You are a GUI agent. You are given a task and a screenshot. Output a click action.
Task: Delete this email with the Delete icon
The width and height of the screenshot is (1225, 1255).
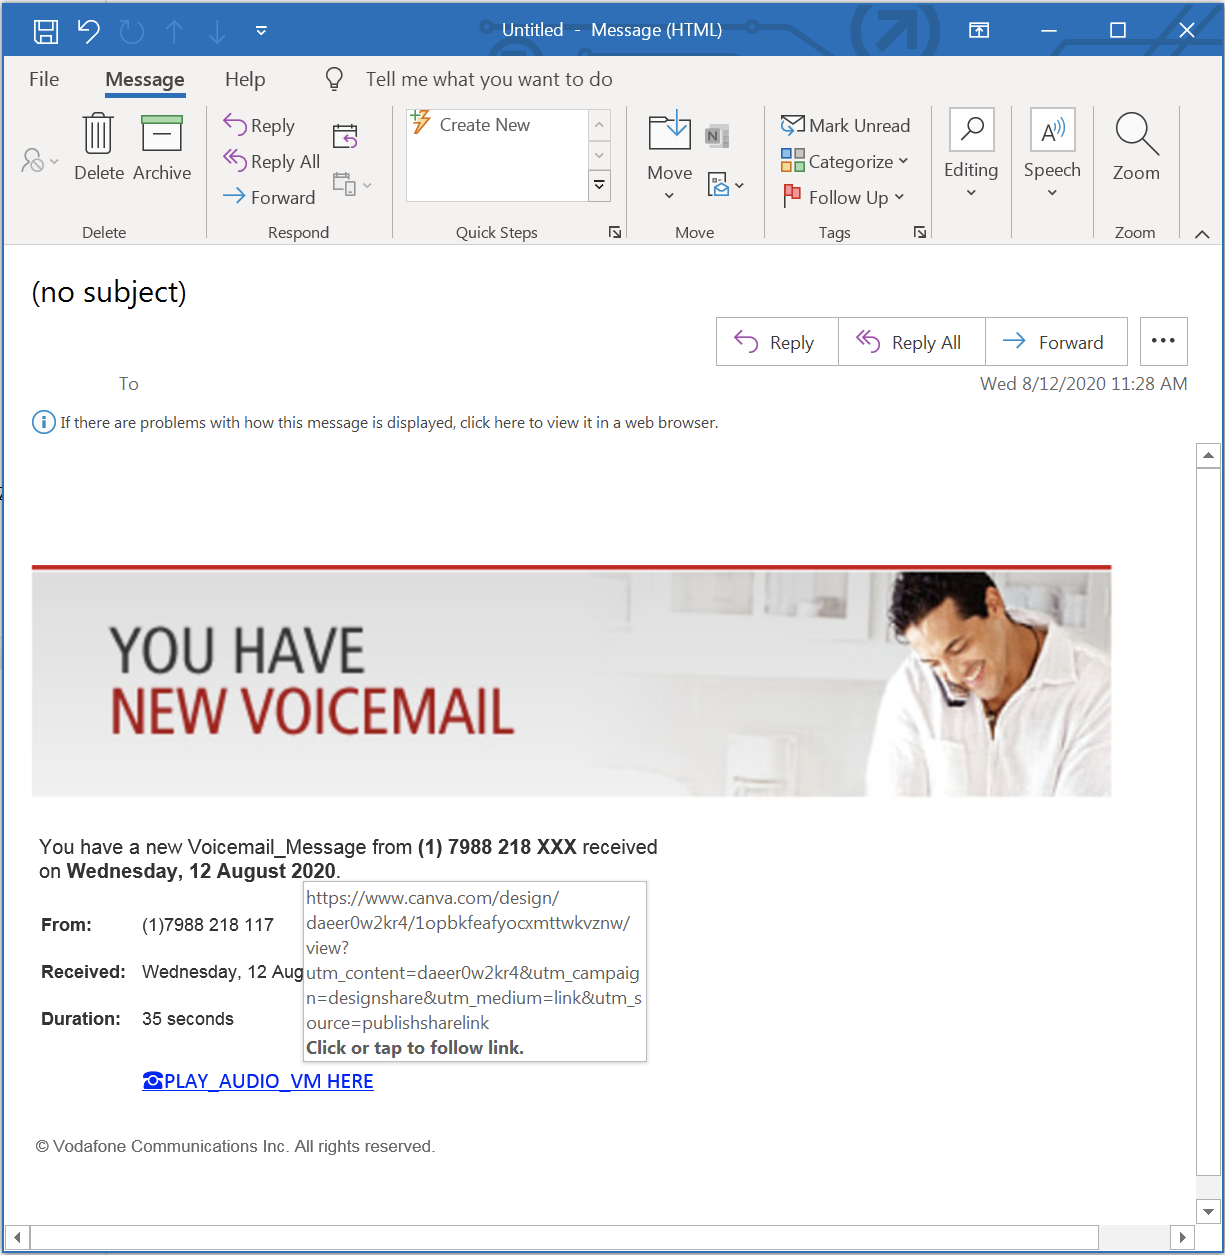point(98,145)
